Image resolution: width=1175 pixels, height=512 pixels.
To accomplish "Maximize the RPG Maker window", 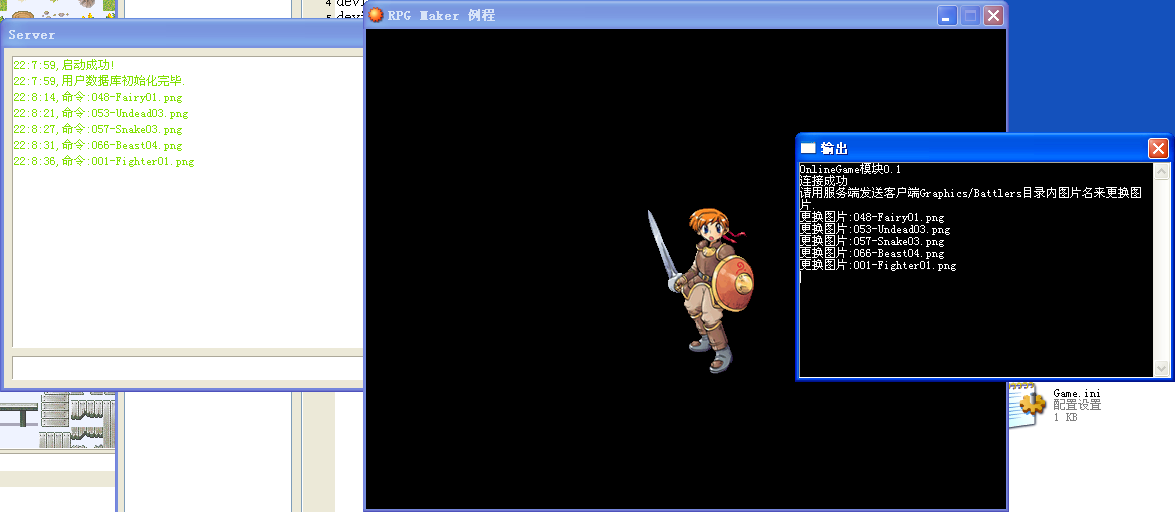I will point(970,16).
